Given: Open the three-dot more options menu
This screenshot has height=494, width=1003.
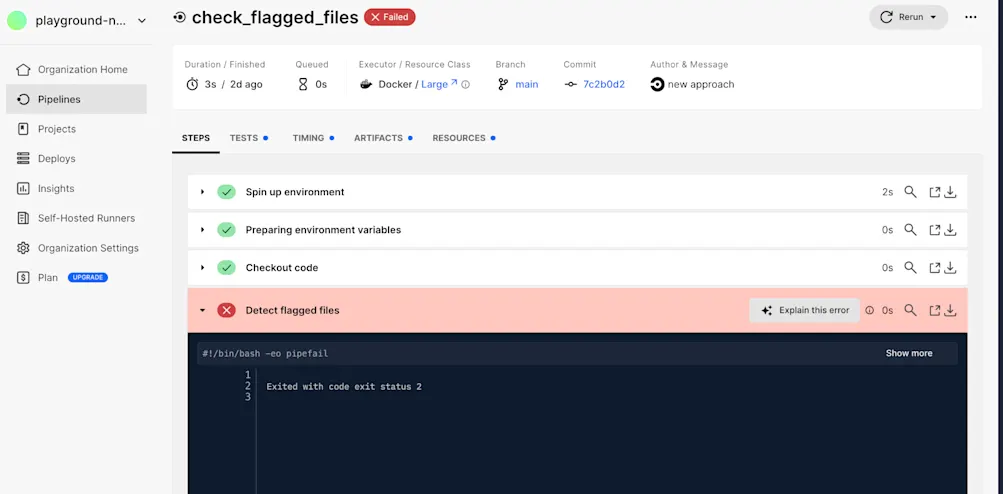Looking at the screenshot, I should [x=970, y=17].
